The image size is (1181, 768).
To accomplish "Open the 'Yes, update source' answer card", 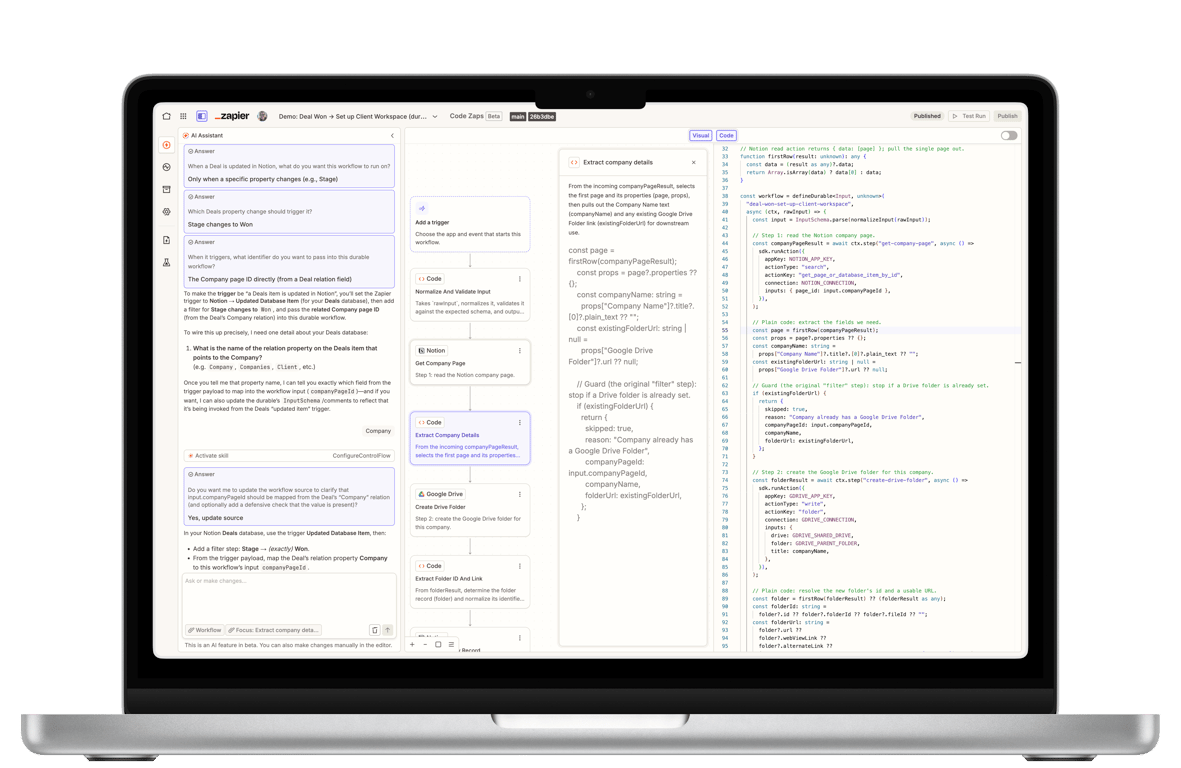I will click(x=289, y=496).
